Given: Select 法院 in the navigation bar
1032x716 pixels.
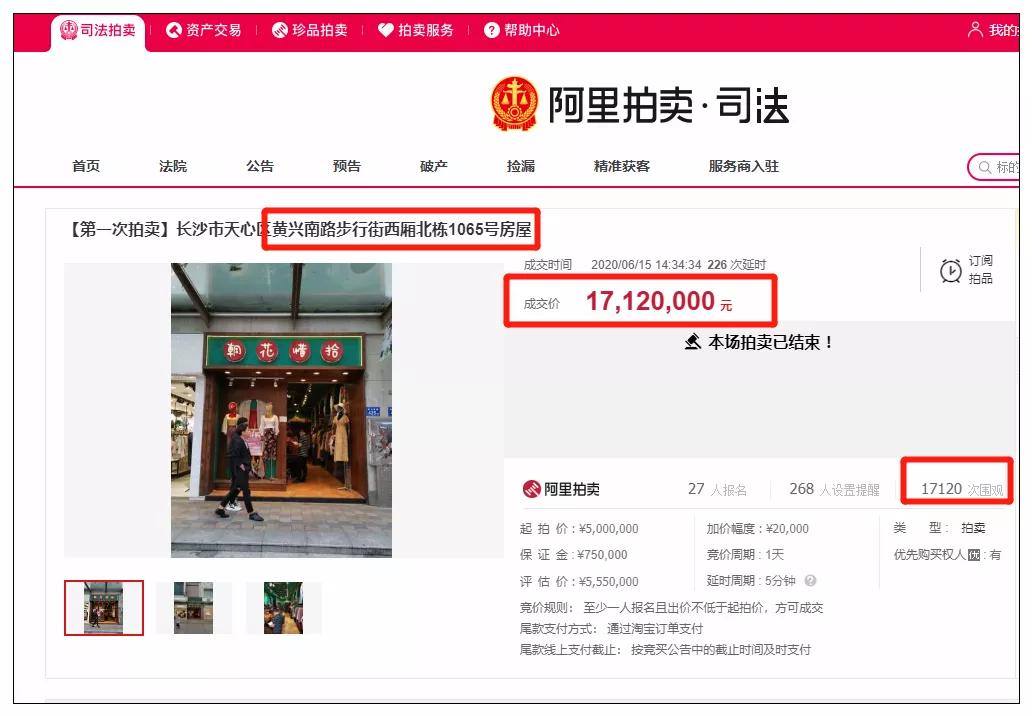Looking at the screenshot, I should pyautogui.click(x=172, y=166).
